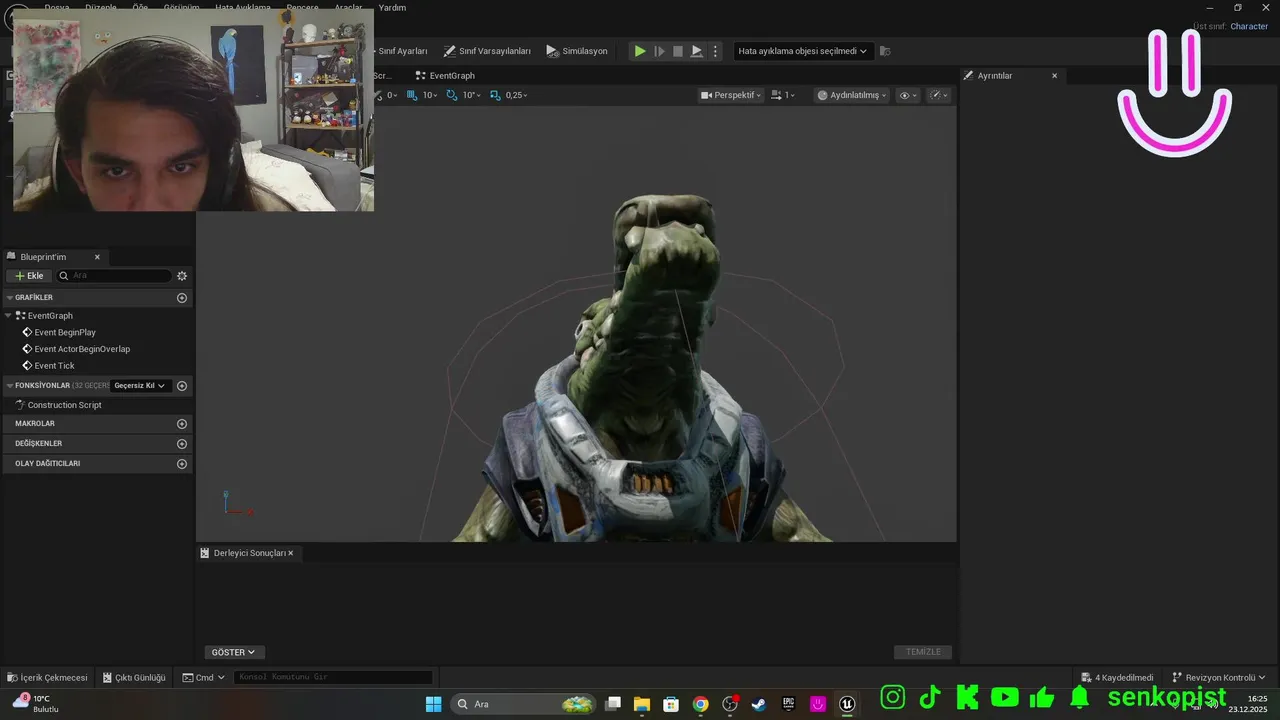Toggle rotation snap icon
Screen dimensions: 1280x720
pos(452,95)
